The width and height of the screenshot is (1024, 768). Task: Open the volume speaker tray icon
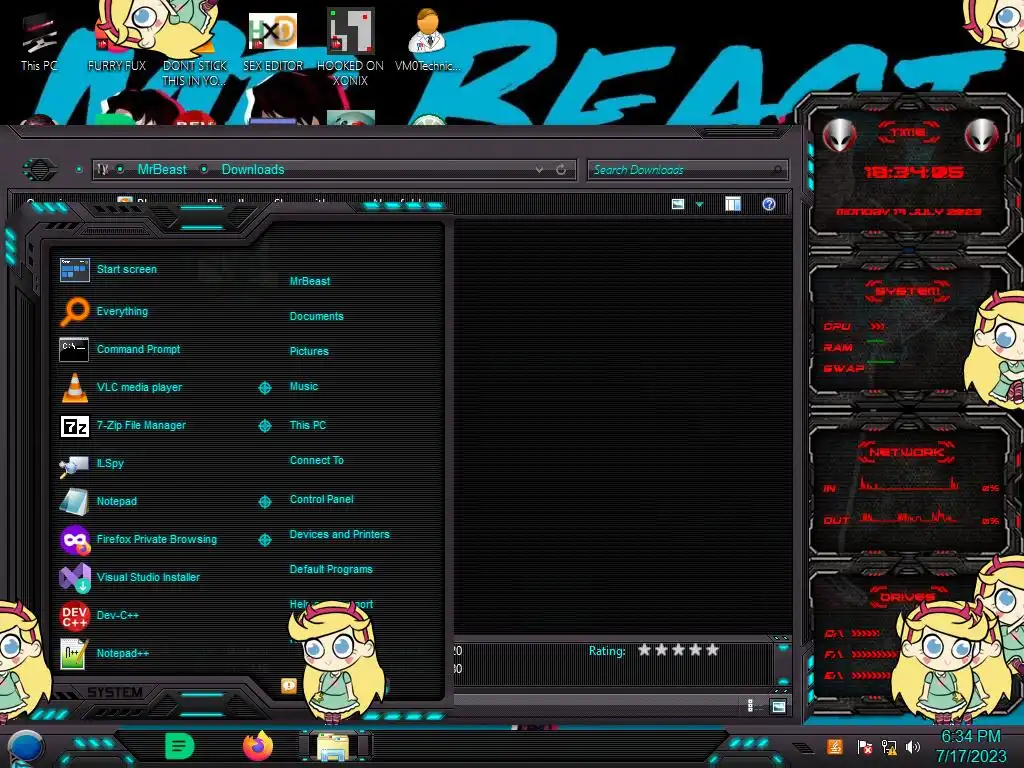pos(913,746)
